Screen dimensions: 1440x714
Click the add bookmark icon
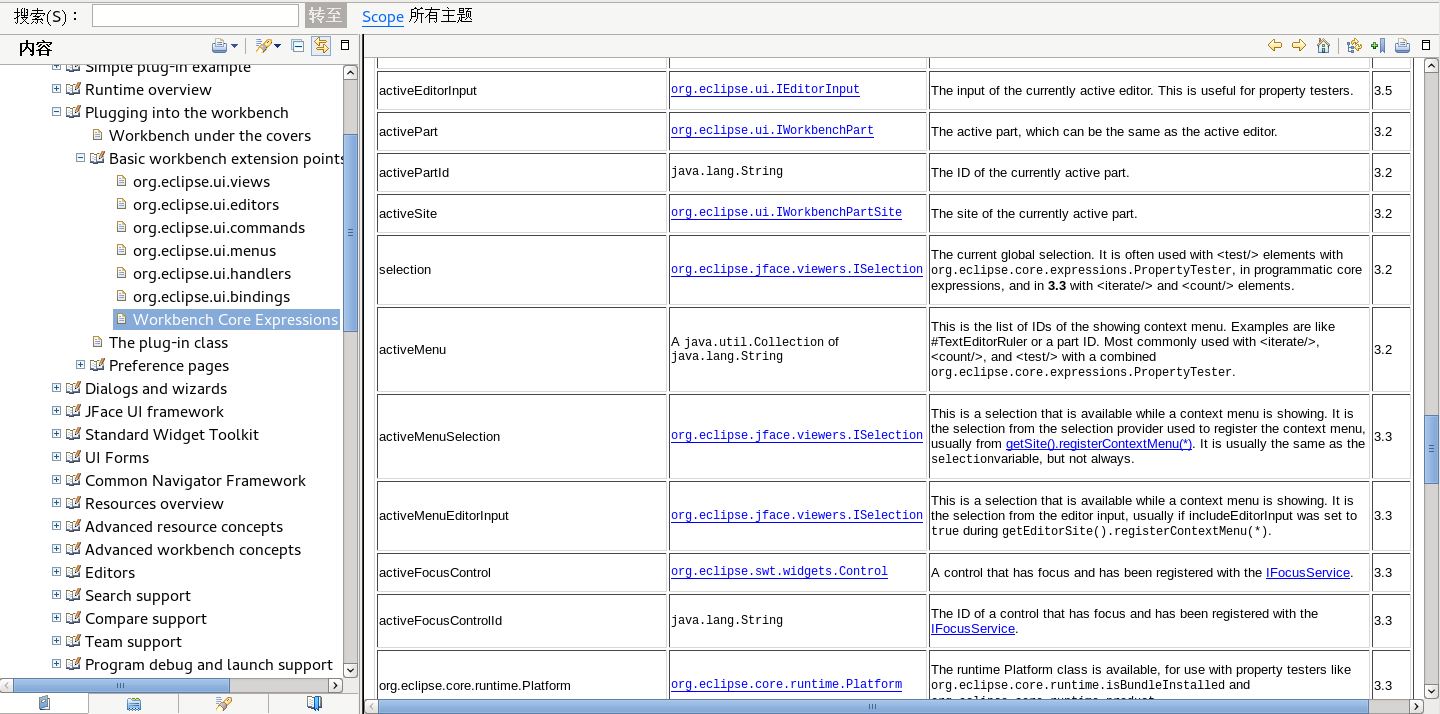coord(1378,45)
